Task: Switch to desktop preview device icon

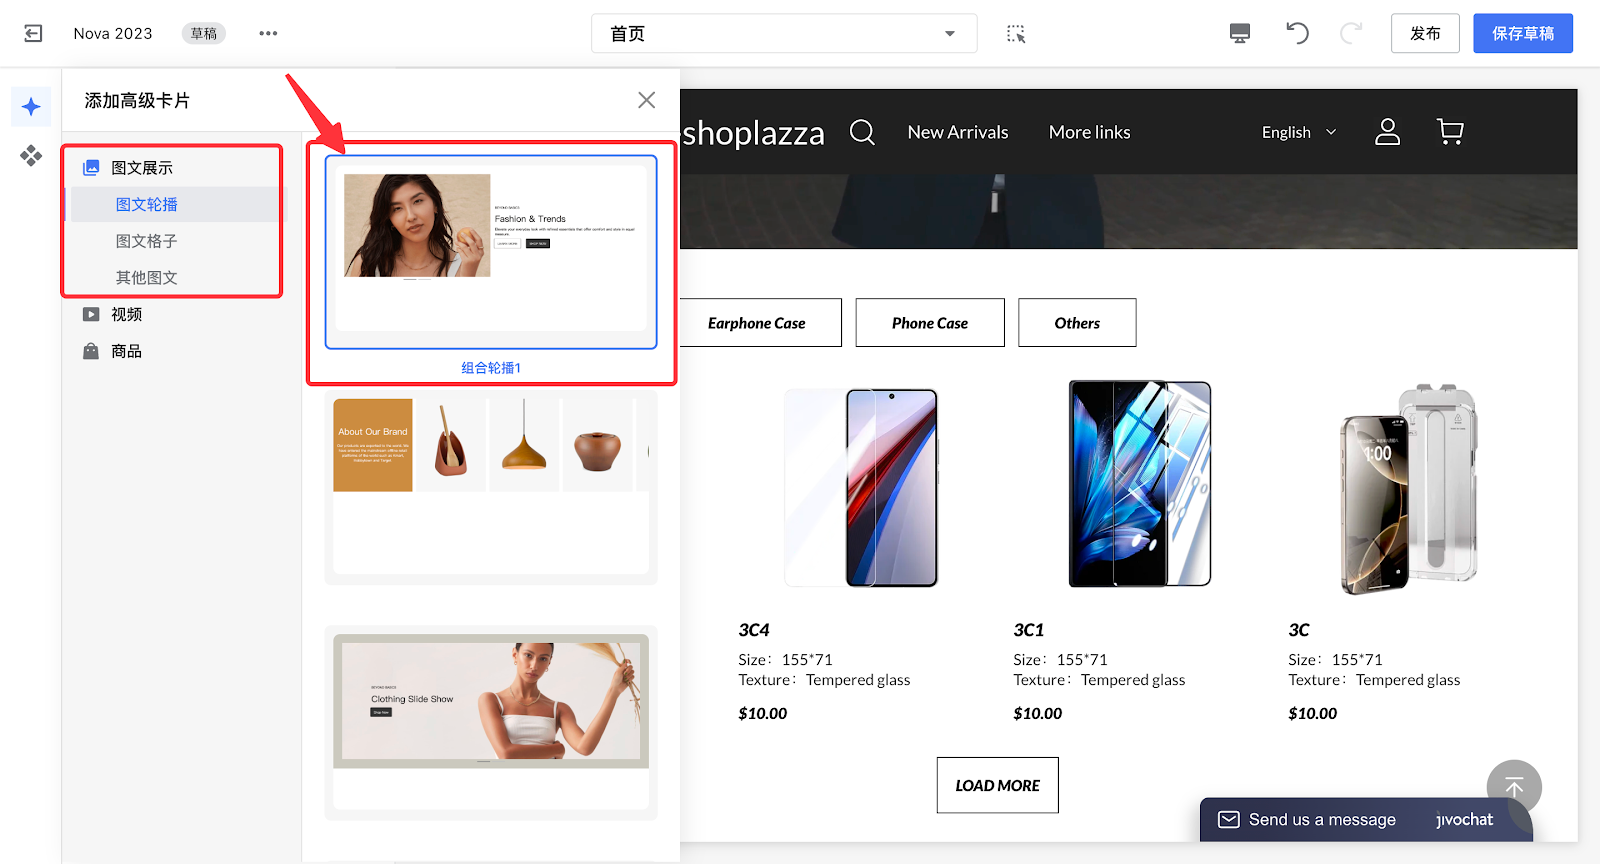Action: click(x=1240, y=33)
